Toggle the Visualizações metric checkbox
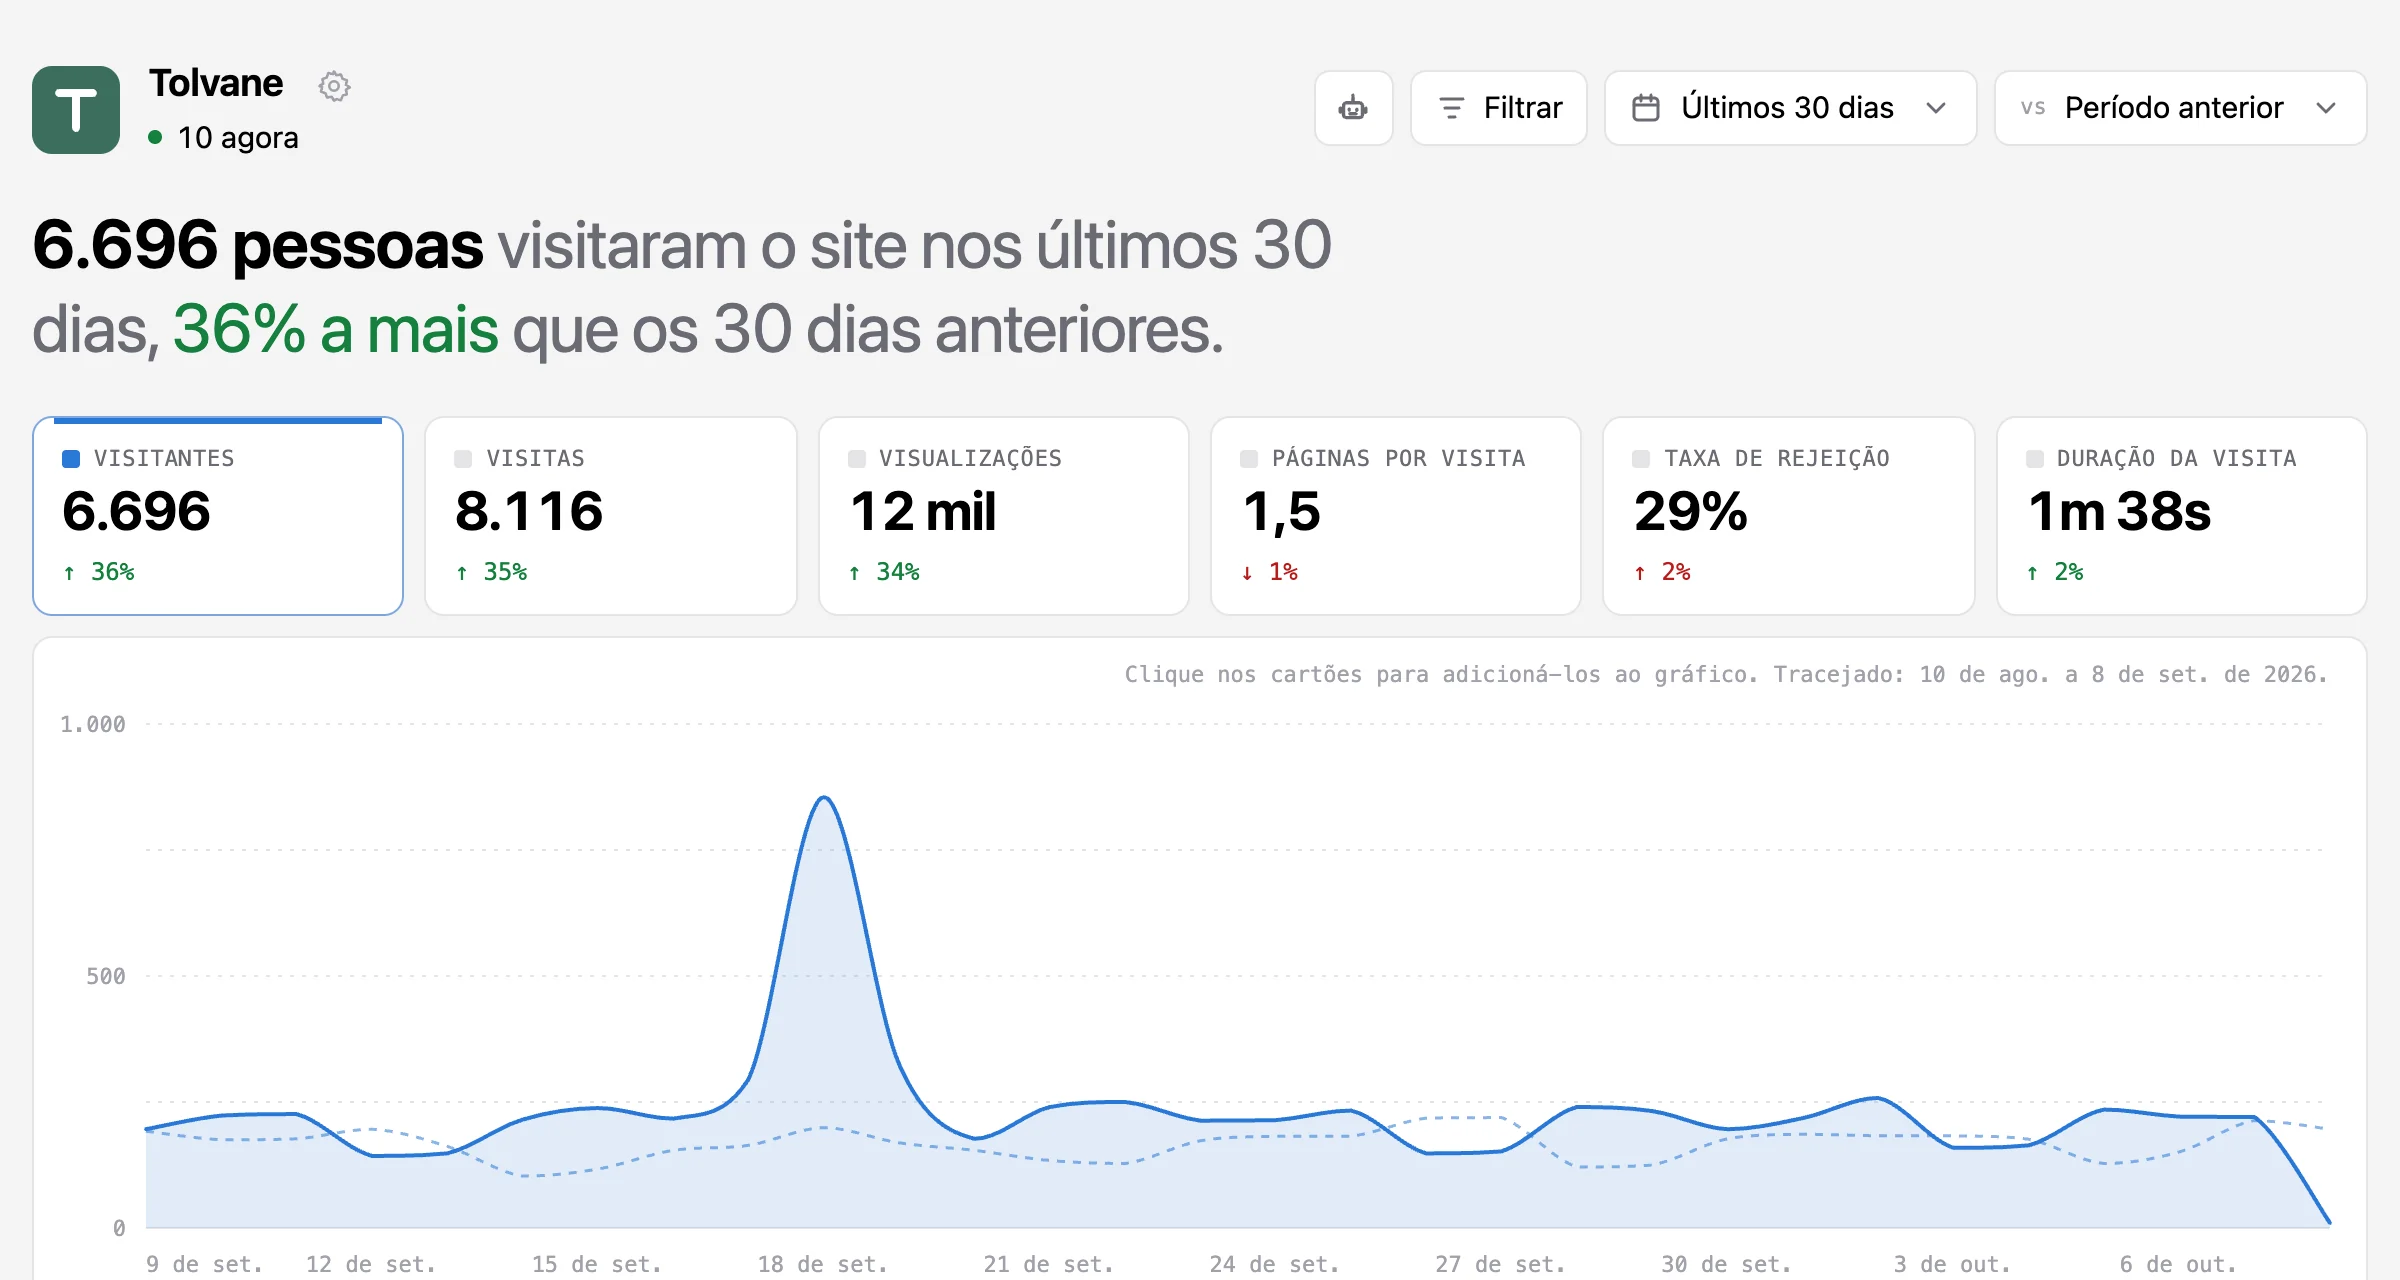The width and height of the screenshot is (2400, 1280). pos(856,459)
